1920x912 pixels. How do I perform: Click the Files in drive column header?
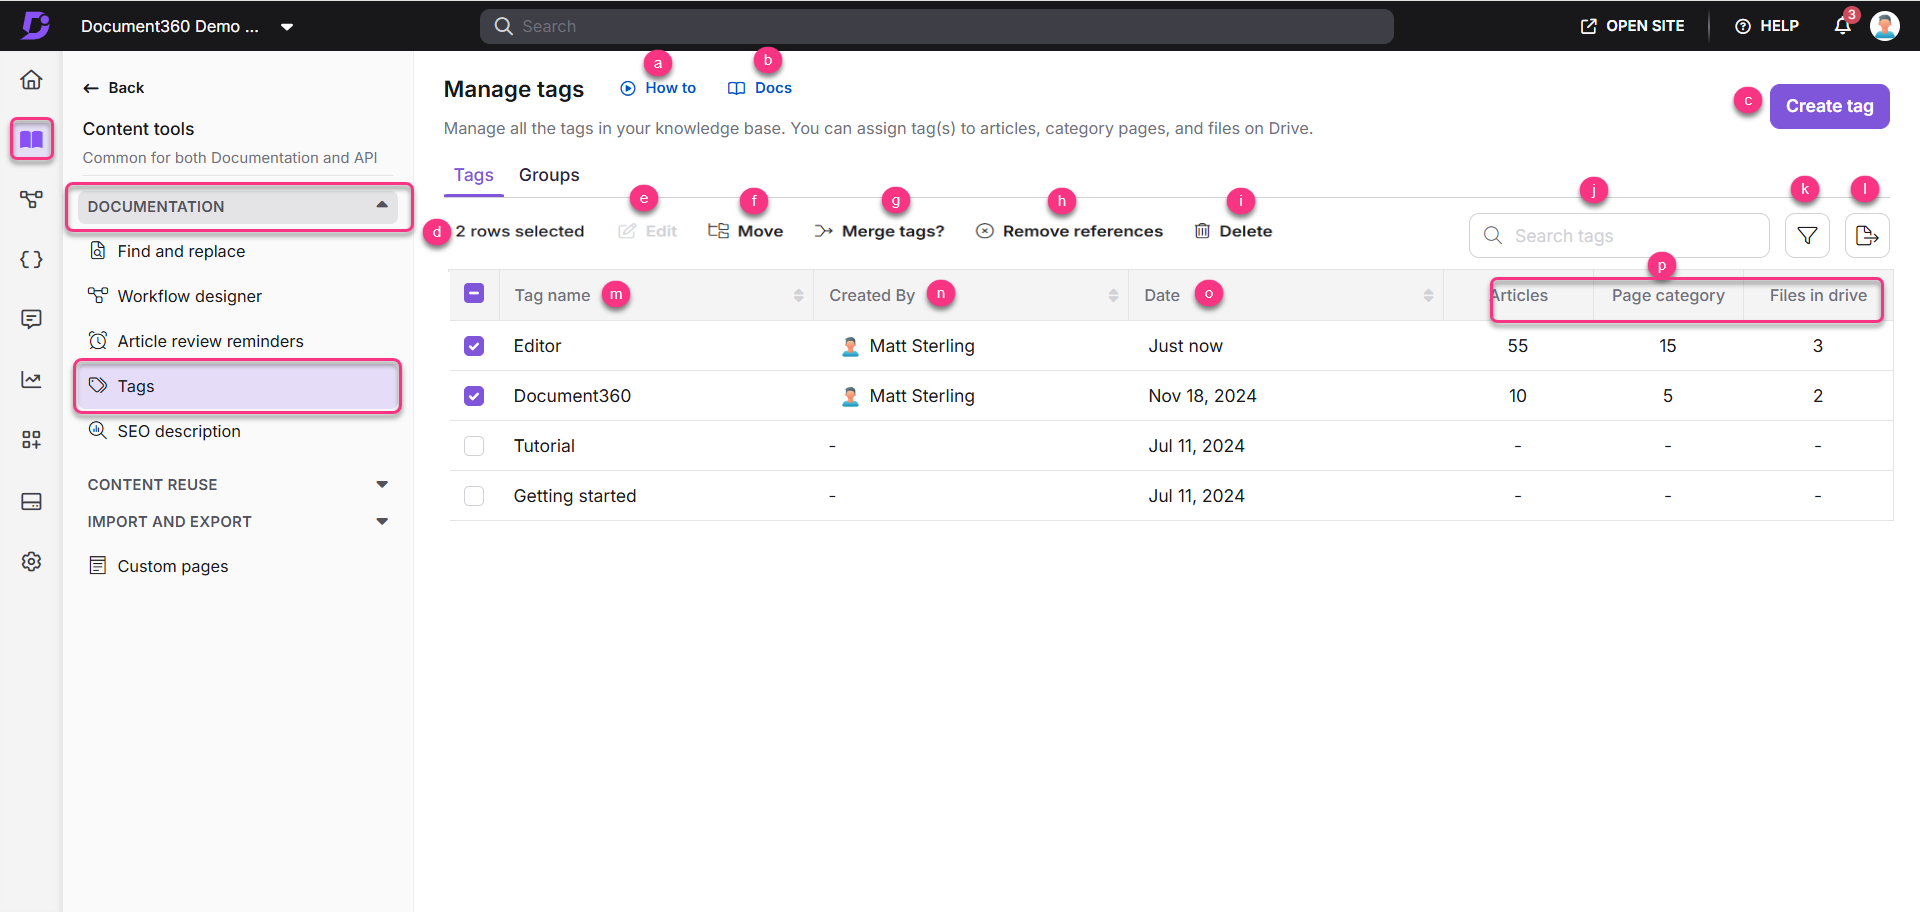(x=1818, y=295)
